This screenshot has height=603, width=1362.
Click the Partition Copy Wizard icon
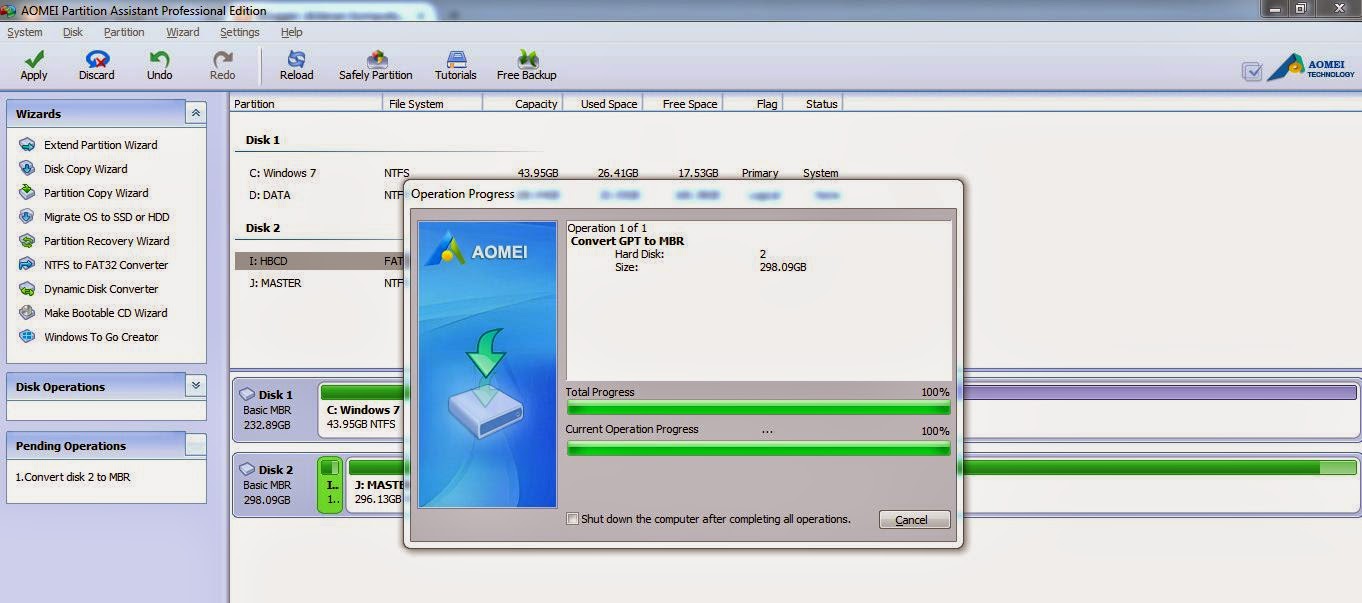(x=27, y=193)
